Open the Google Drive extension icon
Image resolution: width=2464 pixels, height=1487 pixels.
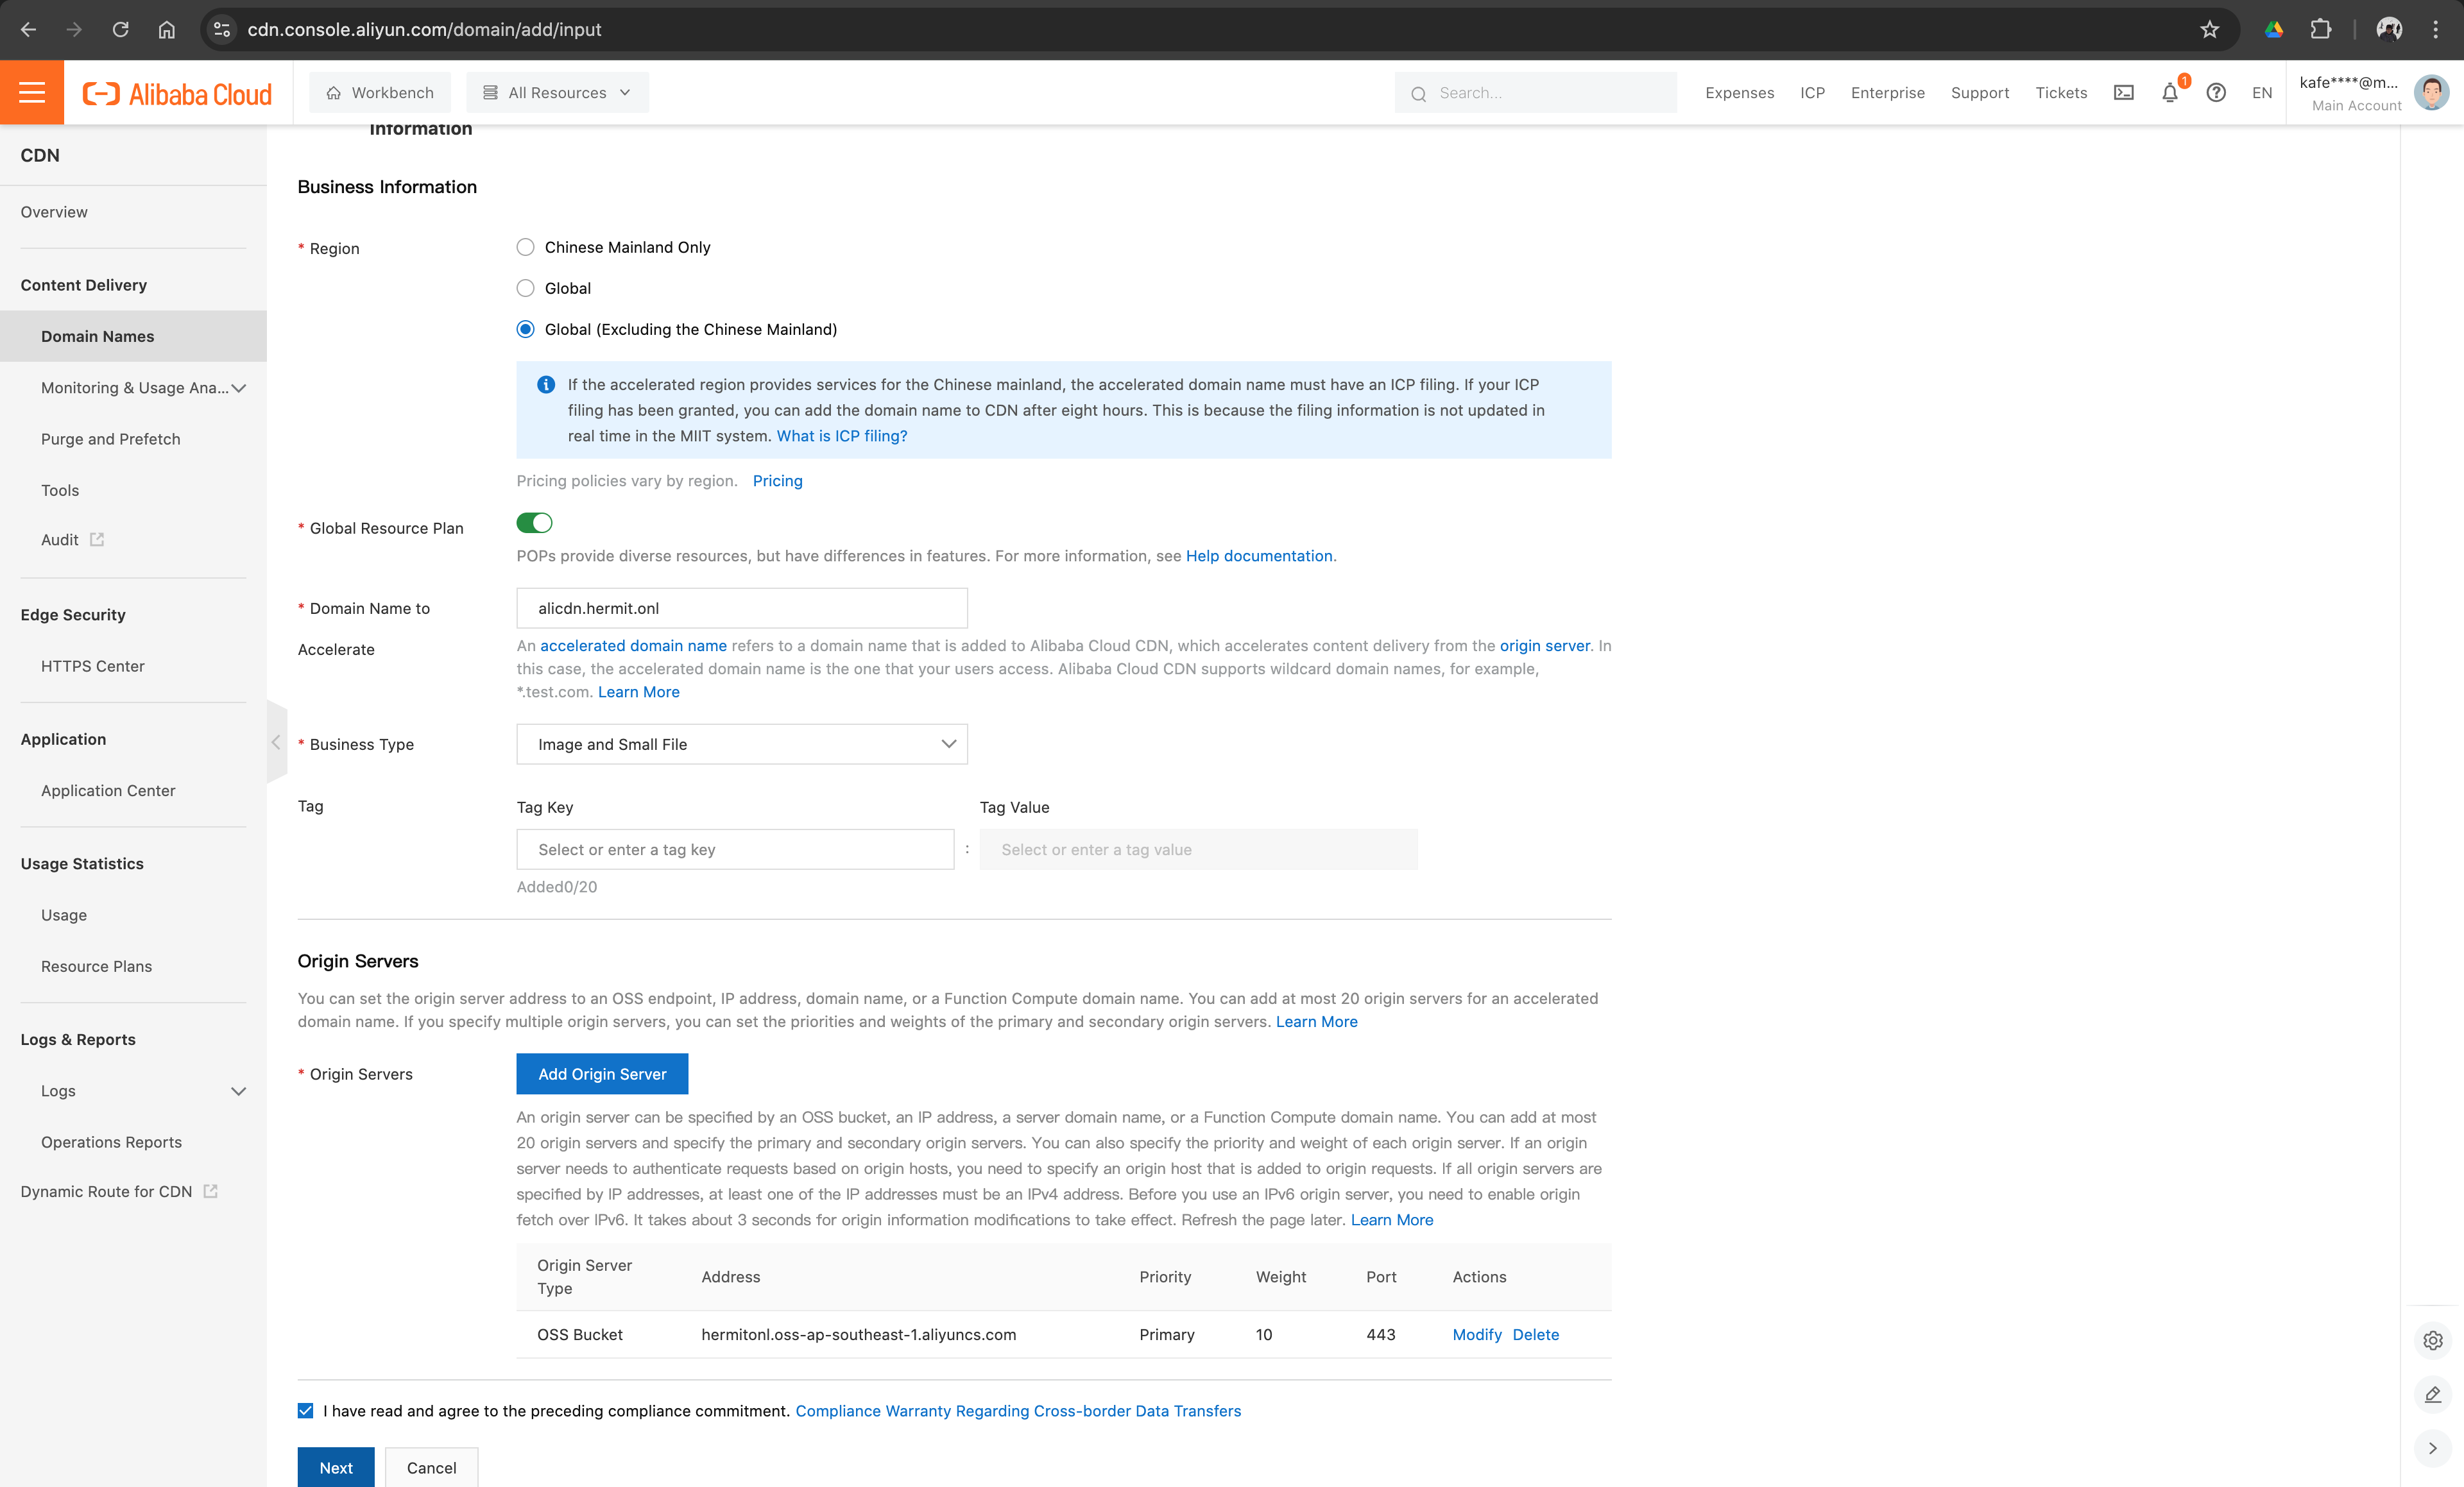[2274, 29]
